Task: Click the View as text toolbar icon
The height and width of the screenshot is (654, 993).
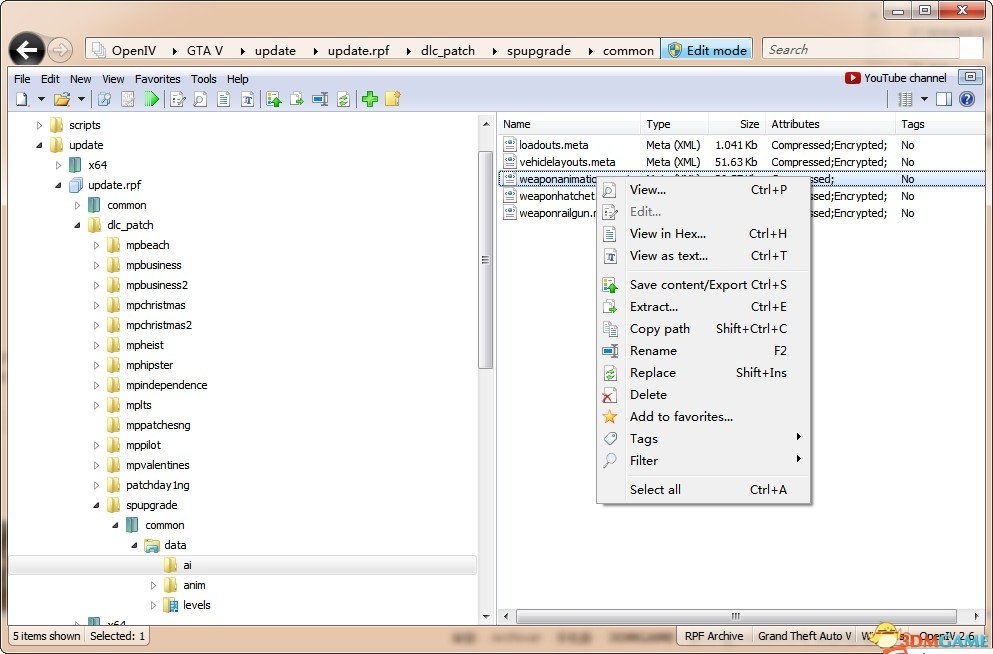Action: 247,99
